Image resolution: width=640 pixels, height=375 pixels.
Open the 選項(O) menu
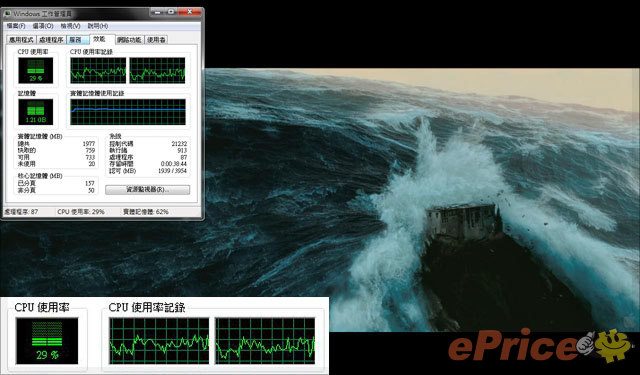[x=43, y=26]
